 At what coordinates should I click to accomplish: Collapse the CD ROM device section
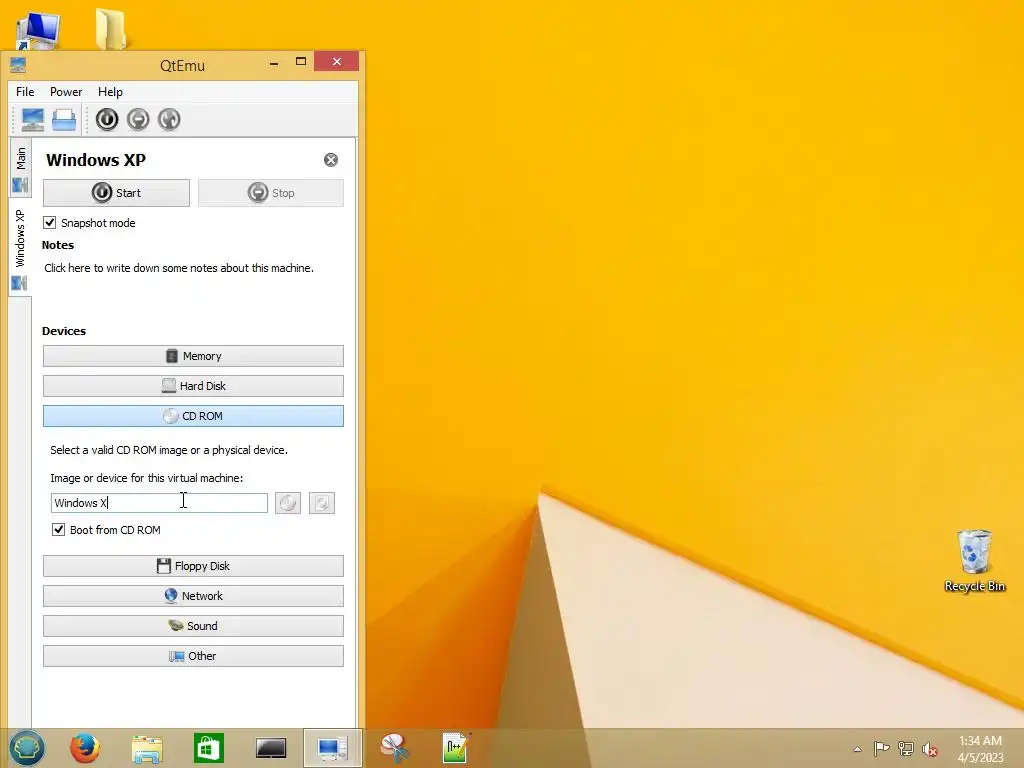(193, 416)
